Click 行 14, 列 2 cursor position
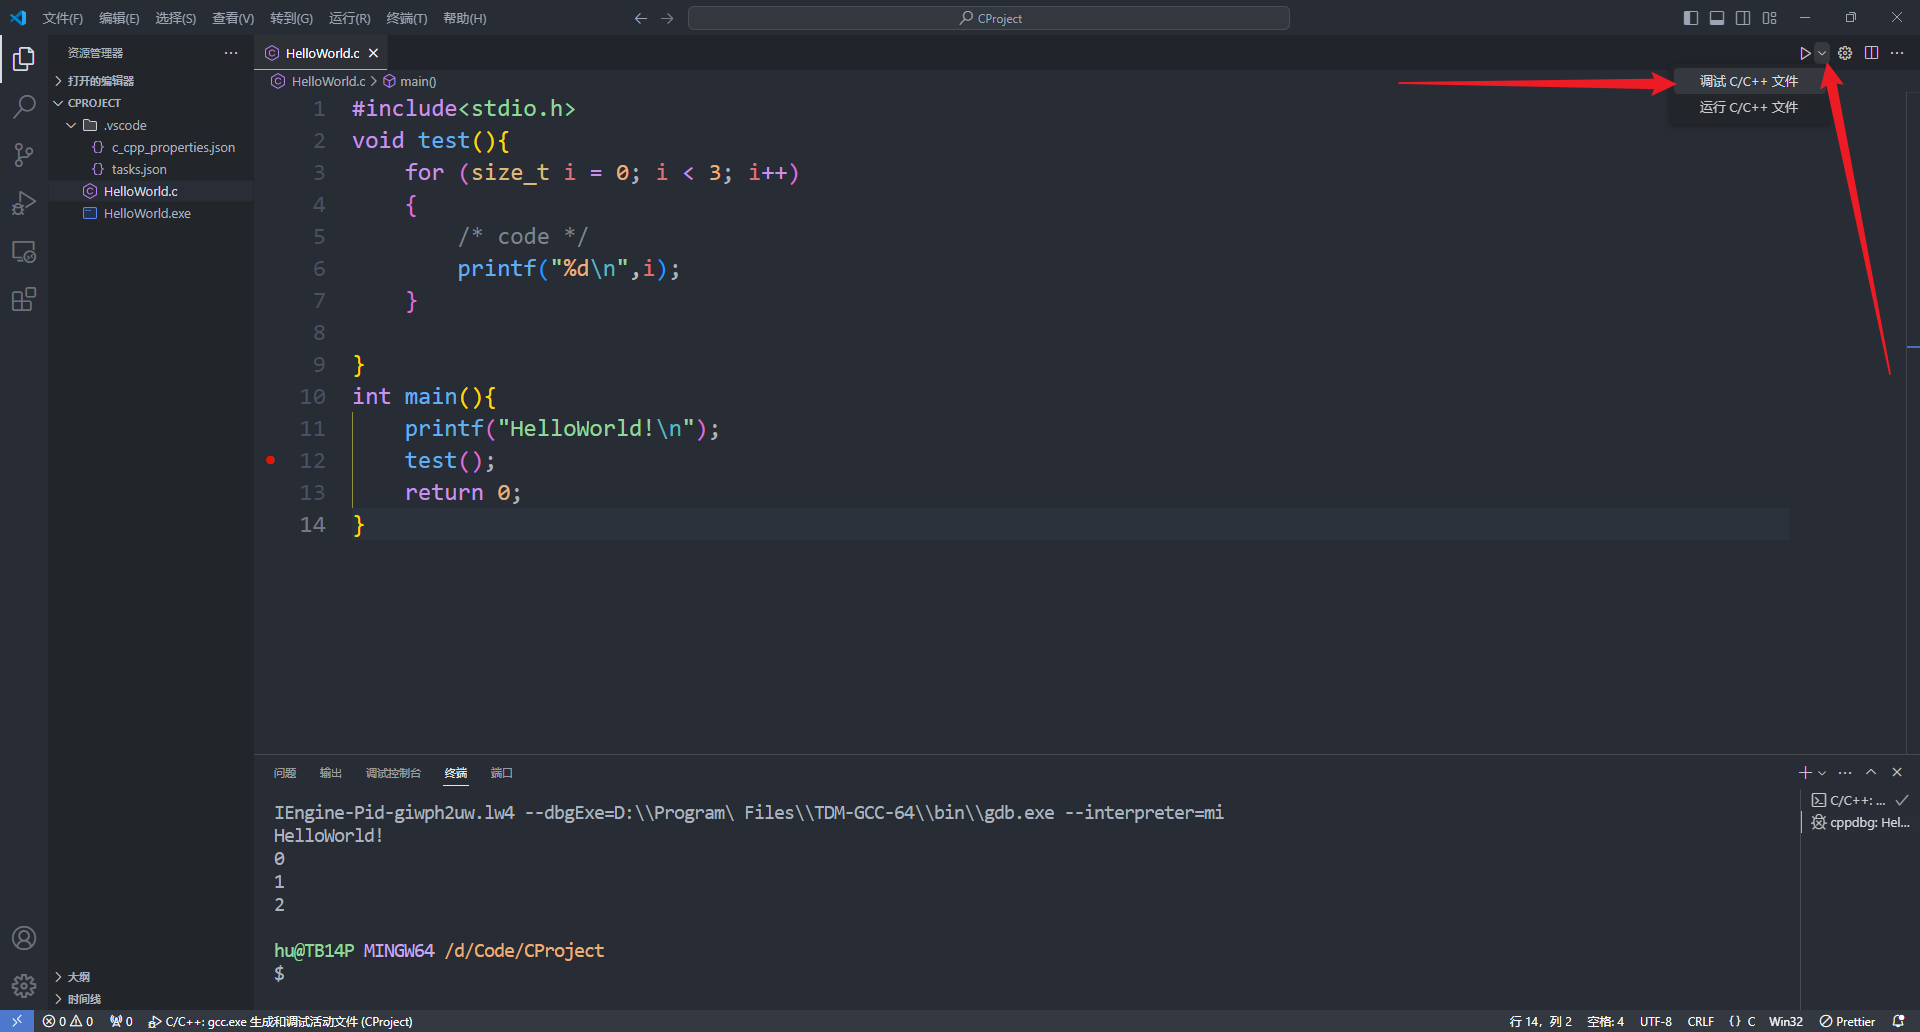Viewport: 1920px width, 1032px height. pos(1540,1021)
